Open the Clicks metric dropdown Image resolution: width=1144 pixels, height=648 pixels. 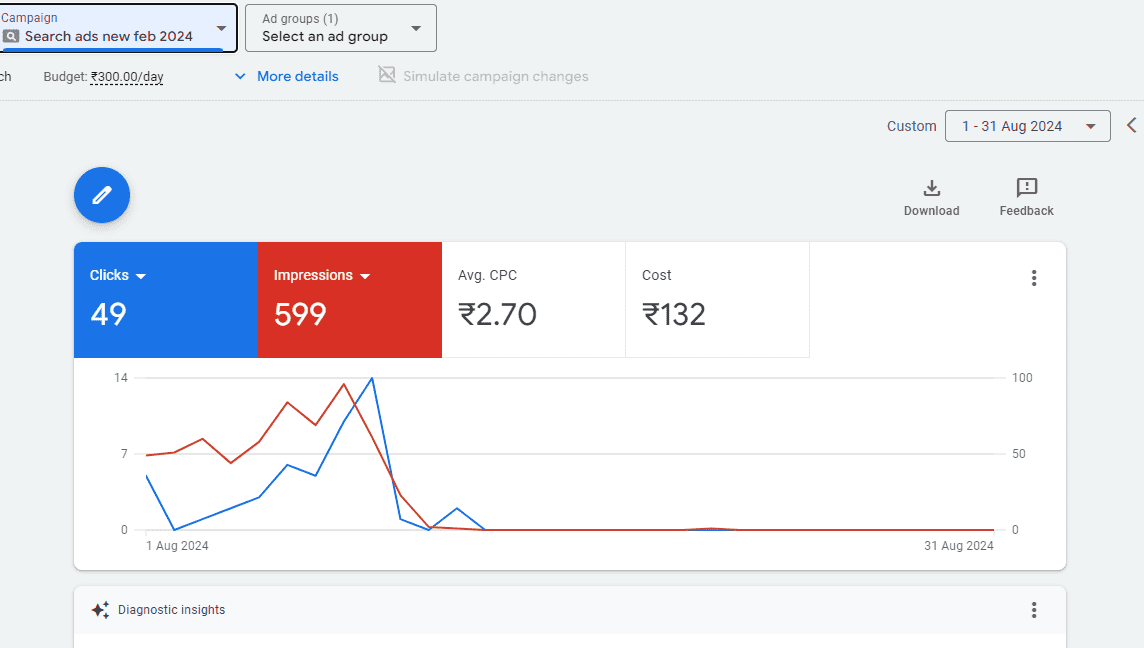tap(141, 275)
